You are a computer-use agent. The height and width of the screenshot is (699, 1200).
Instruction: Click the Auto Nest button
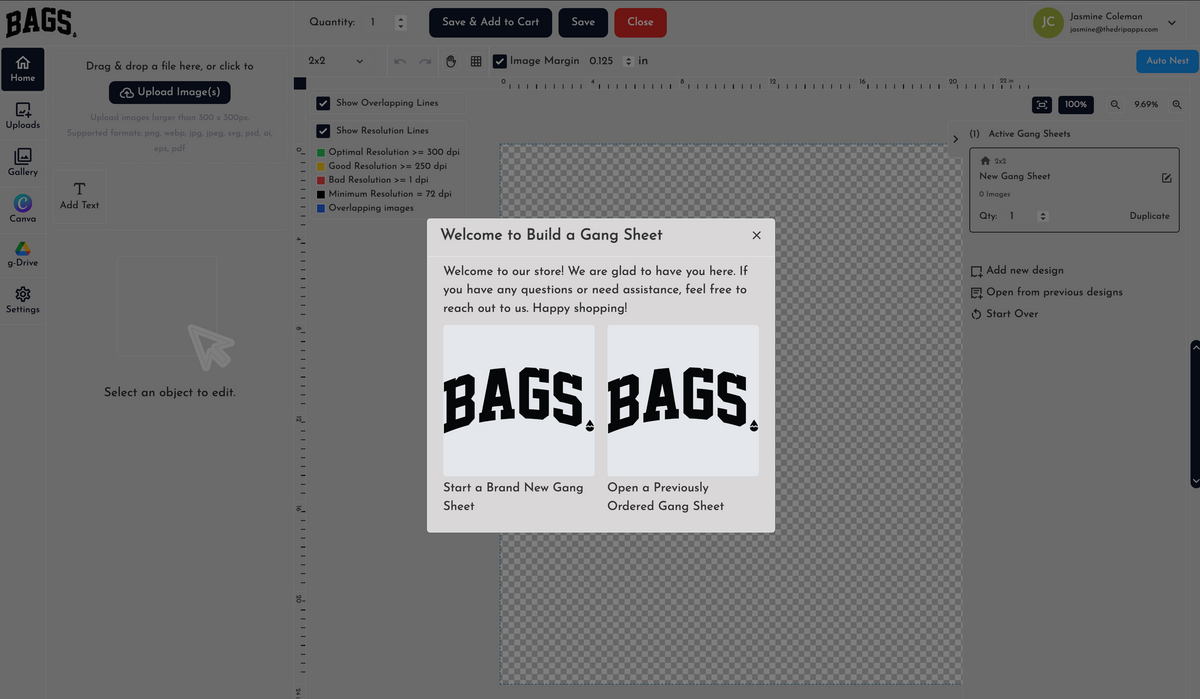[x=1167, y=61]
